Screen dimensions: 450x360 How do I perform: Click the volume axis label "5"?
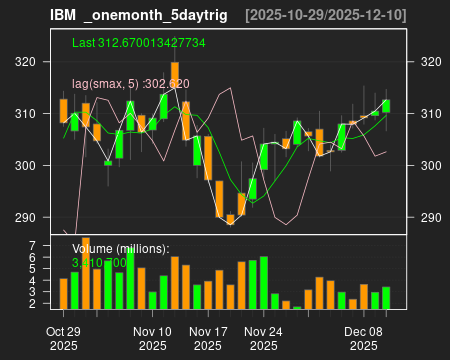tap(32, 269)
